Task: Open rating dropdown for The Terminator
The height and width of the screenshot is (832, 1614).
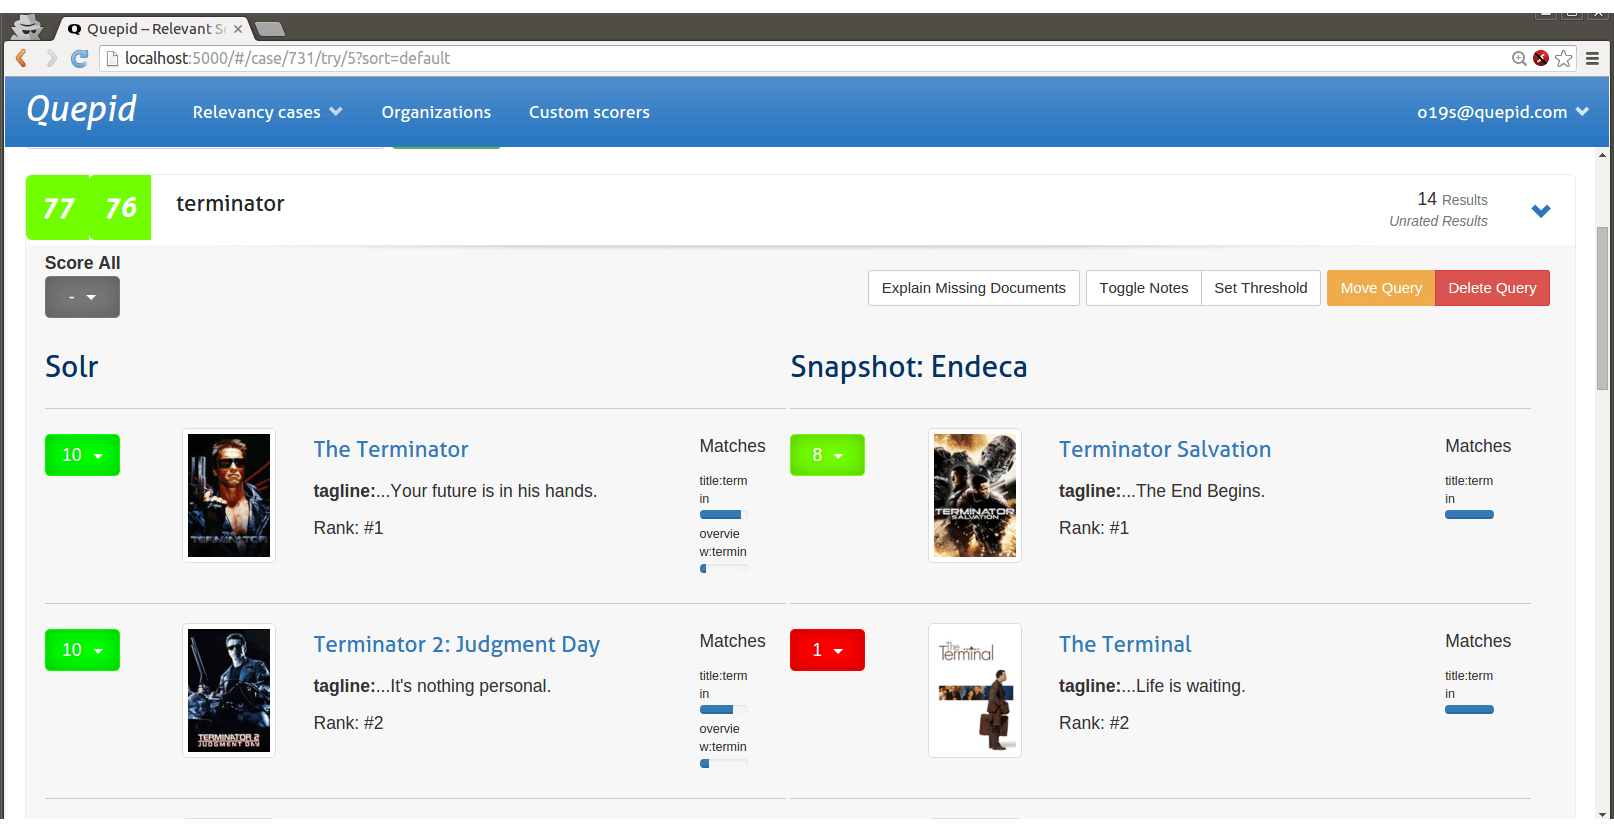Action: pyautogui.click(x=82, y=455)
